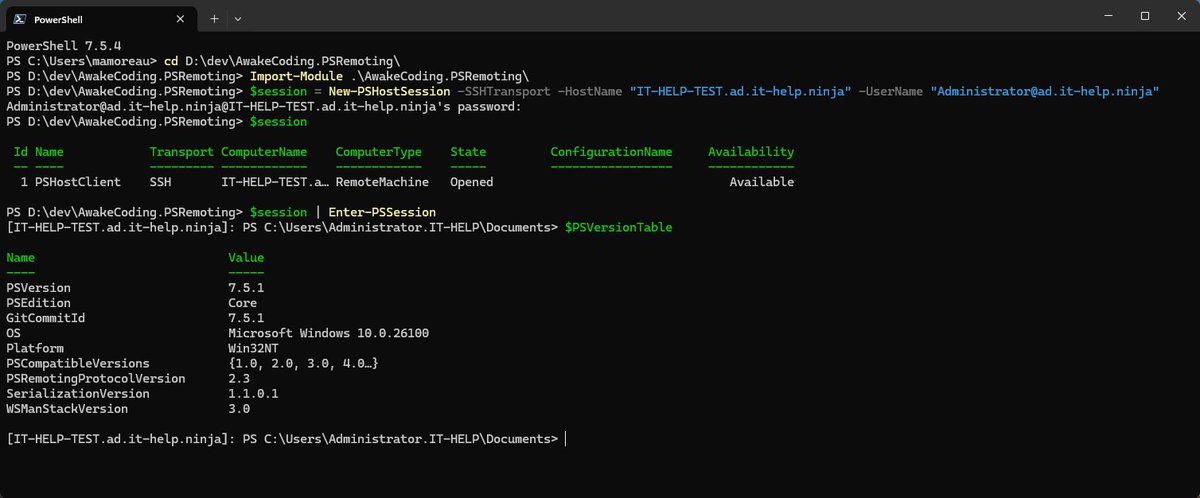The width and height of the screenshot is (1200, 498).
Task: Close the PowerShell tab
Action: click(x=179, y=18)
